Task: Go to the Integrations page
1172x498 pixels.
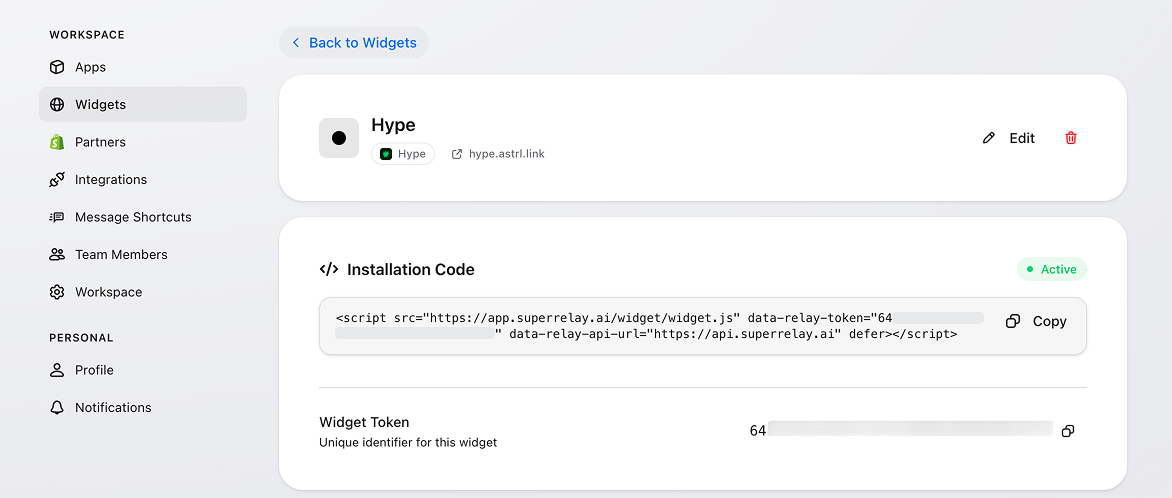Action: pos(110,180)
